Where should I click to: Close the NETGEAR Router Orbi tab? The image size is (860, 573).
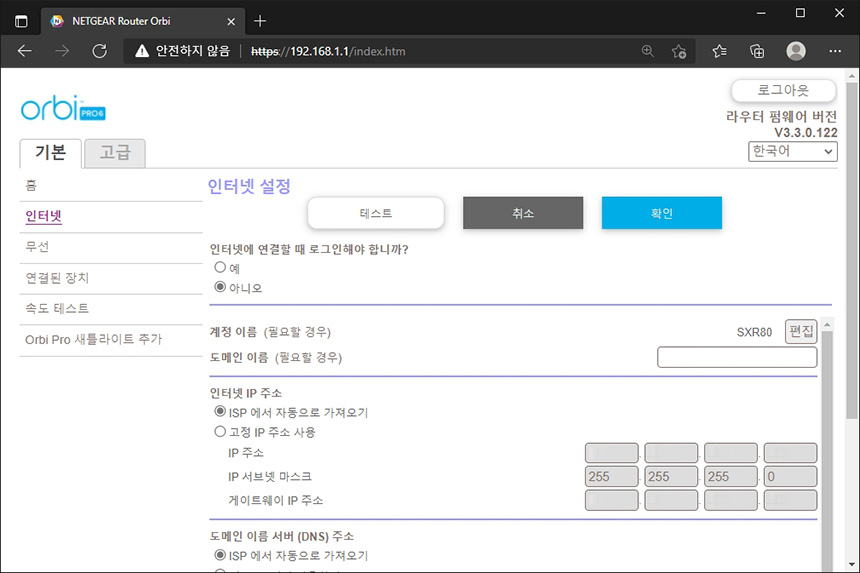click(231, 21)
